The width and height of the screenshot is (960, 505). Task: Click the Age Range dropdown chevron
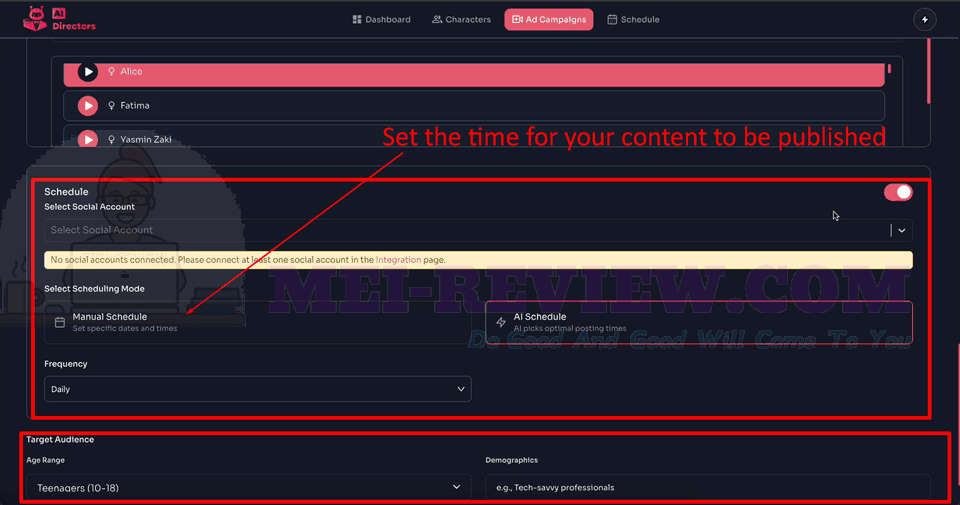[456, 487]
